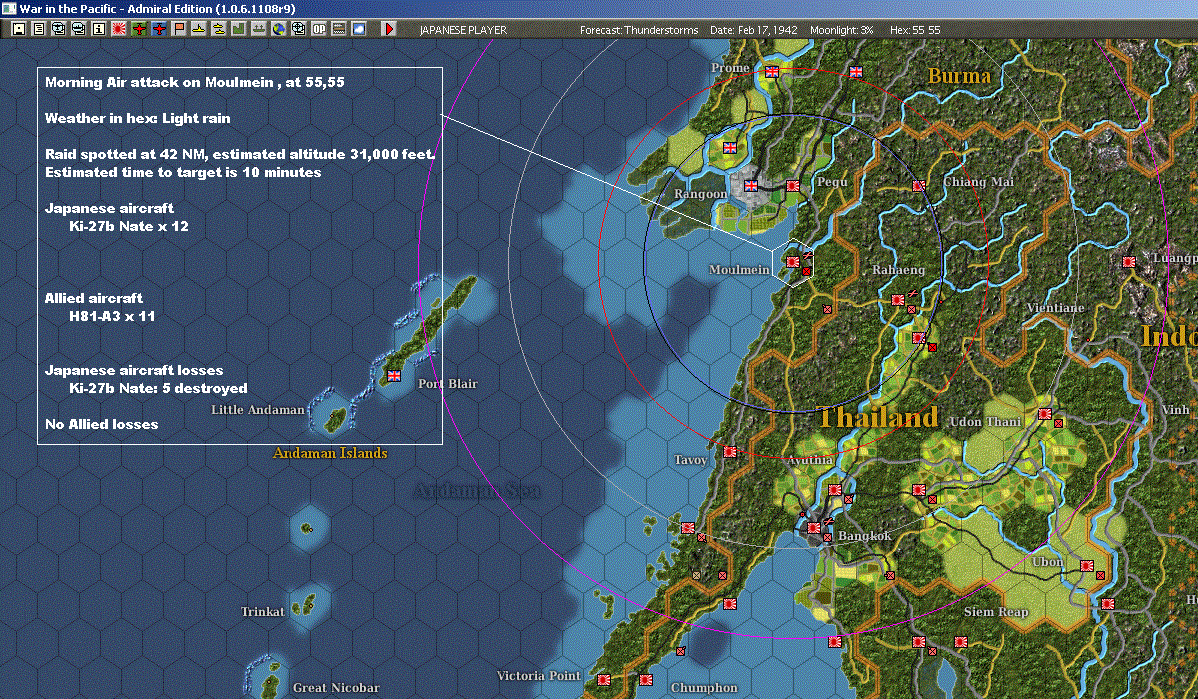Select the Japanese flag base at Chiang Mai

[918, 186]
